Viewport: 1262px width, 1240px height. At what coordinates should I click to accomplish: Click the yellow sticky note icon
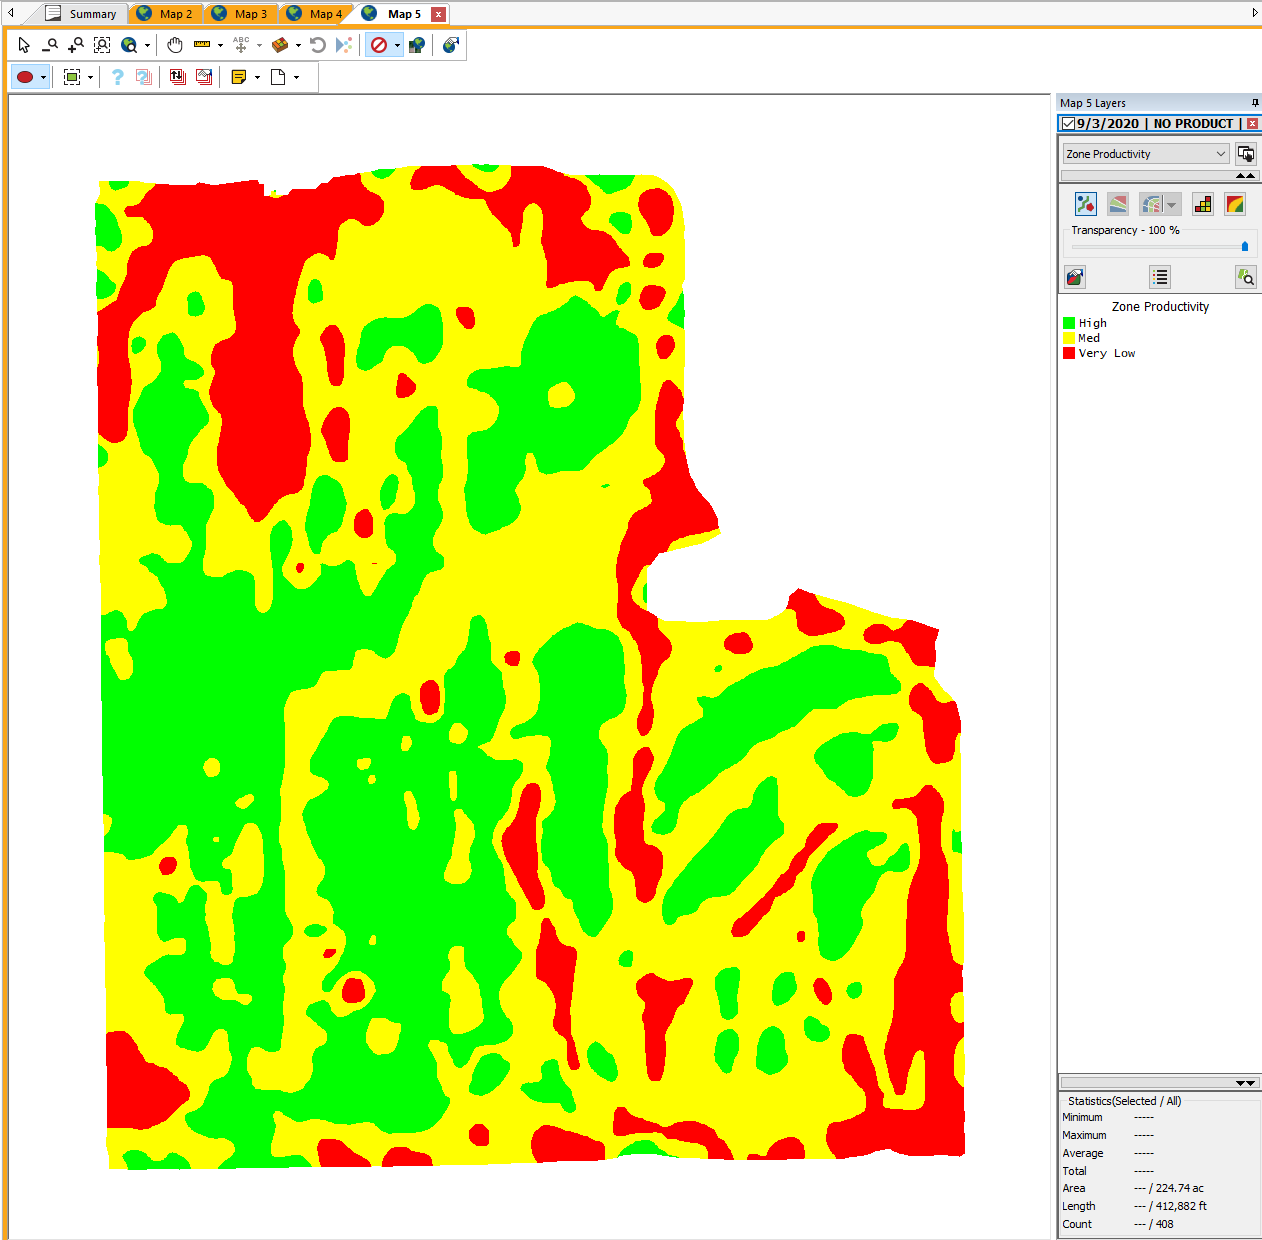point(239,77)
